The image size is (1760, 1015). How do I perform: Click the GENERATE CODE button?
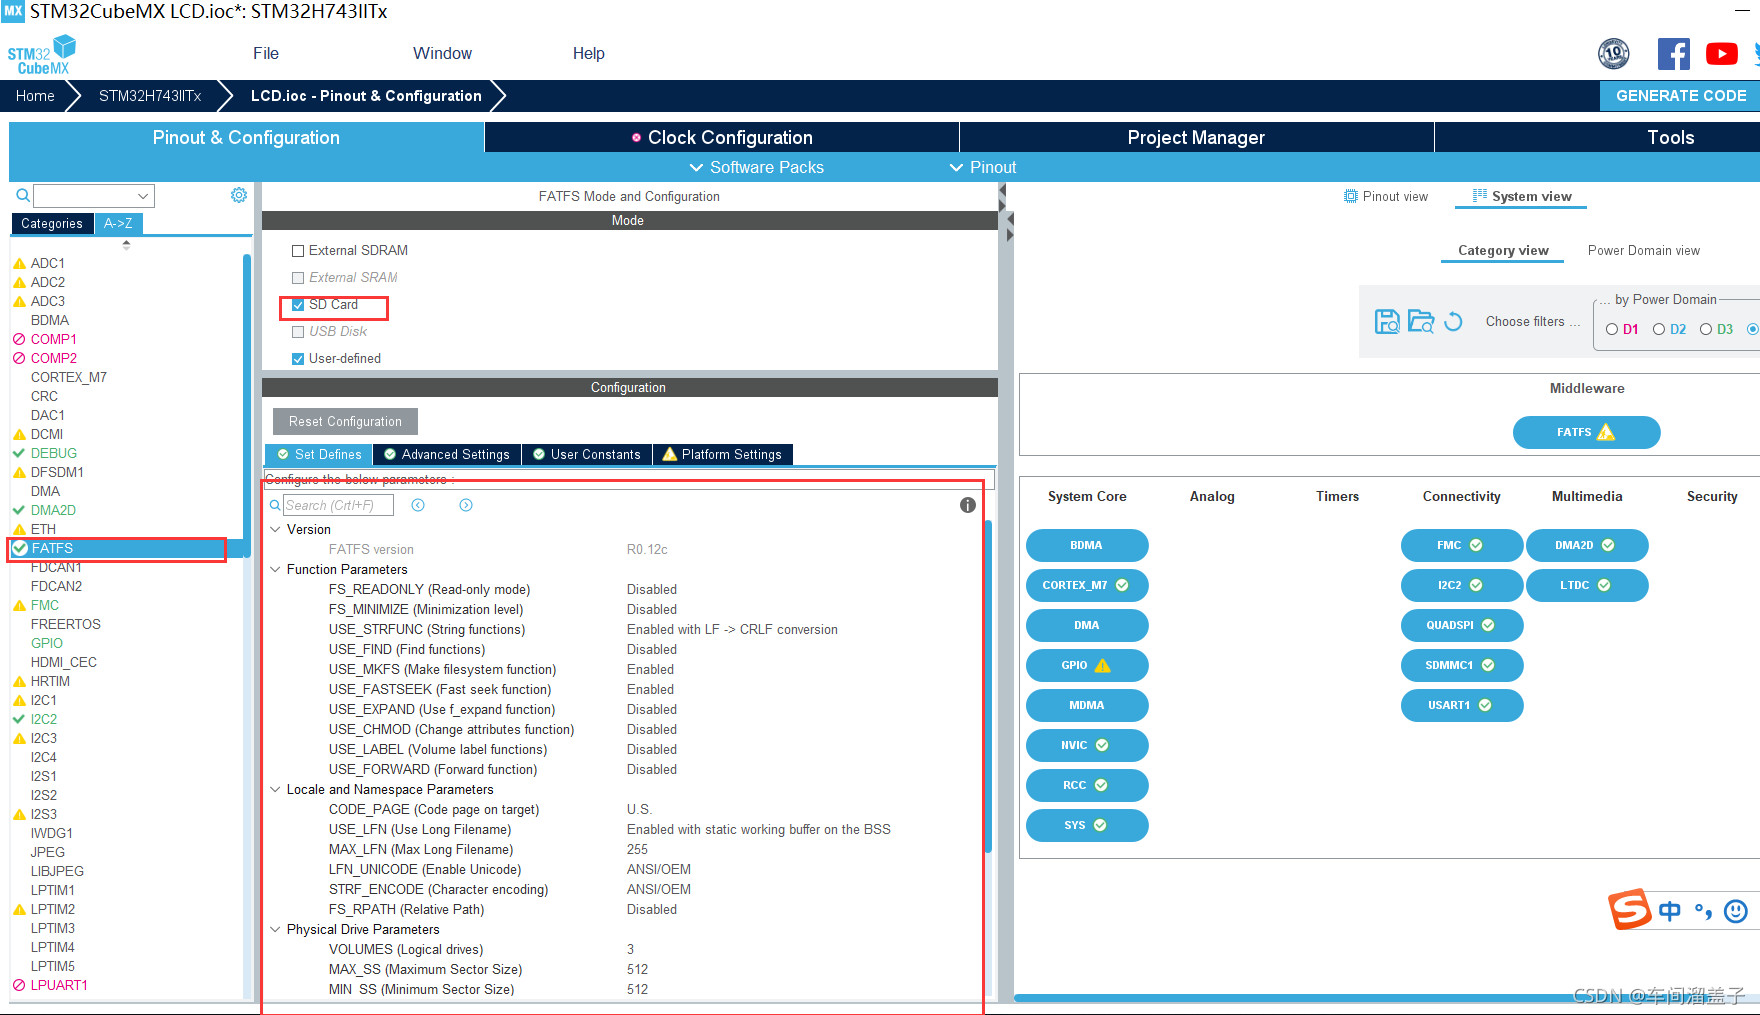click(1680, 95)
